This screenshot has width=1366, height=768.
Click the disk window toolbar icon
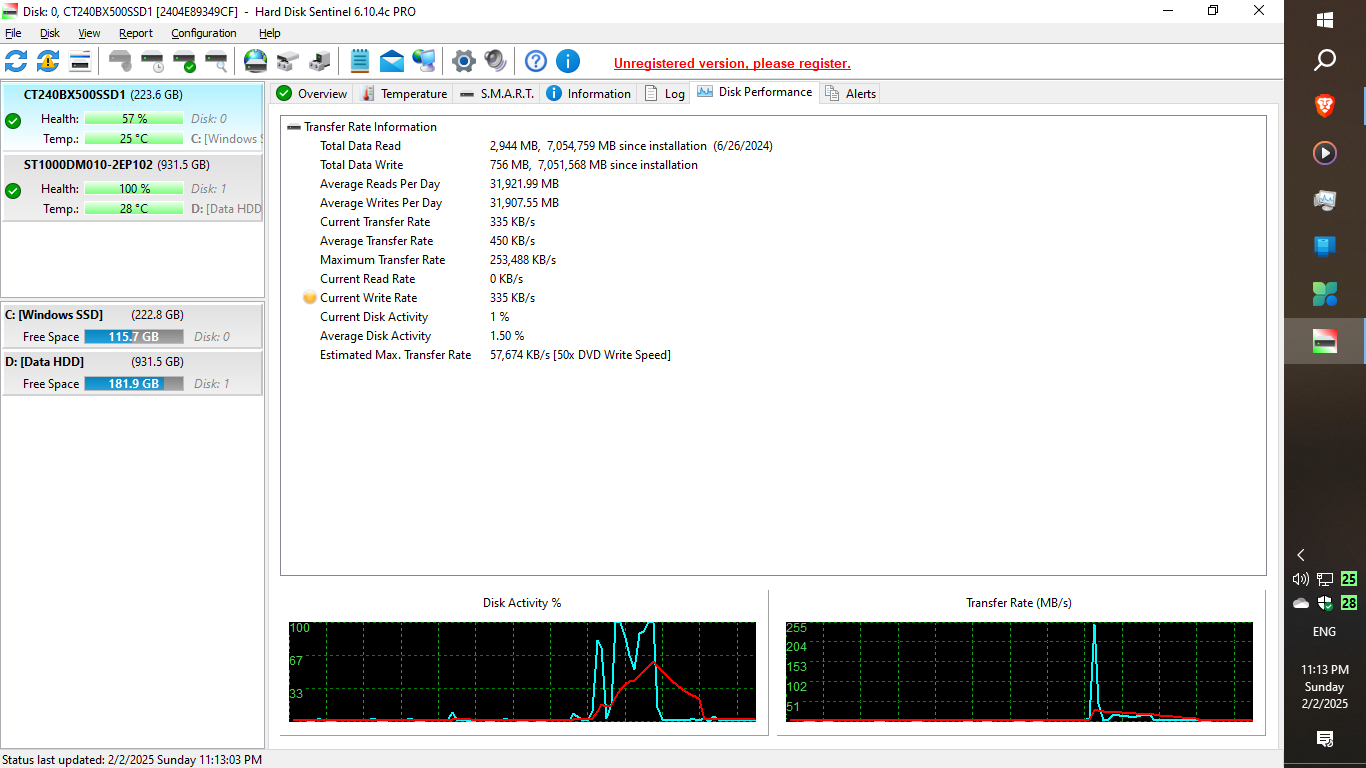[x=80, y=61]
